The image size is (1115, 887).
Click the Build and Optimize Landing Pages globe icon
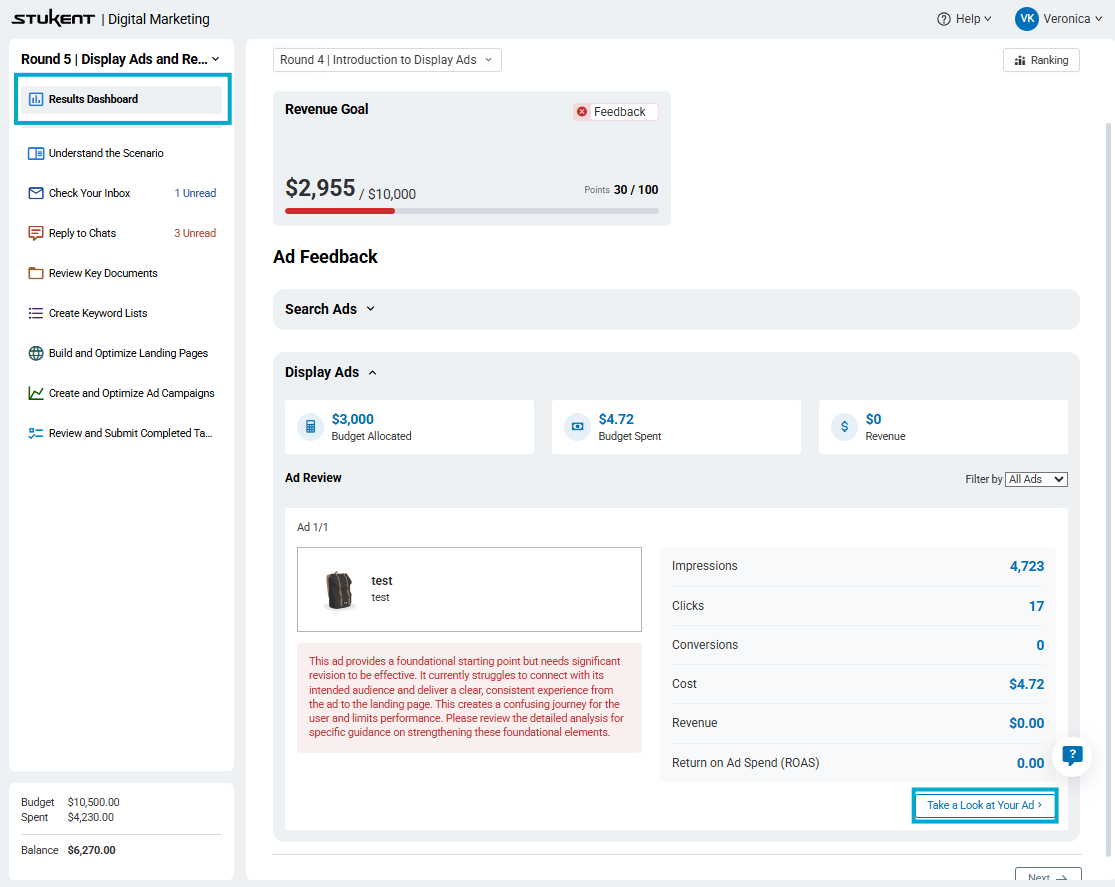coord(36,354)
